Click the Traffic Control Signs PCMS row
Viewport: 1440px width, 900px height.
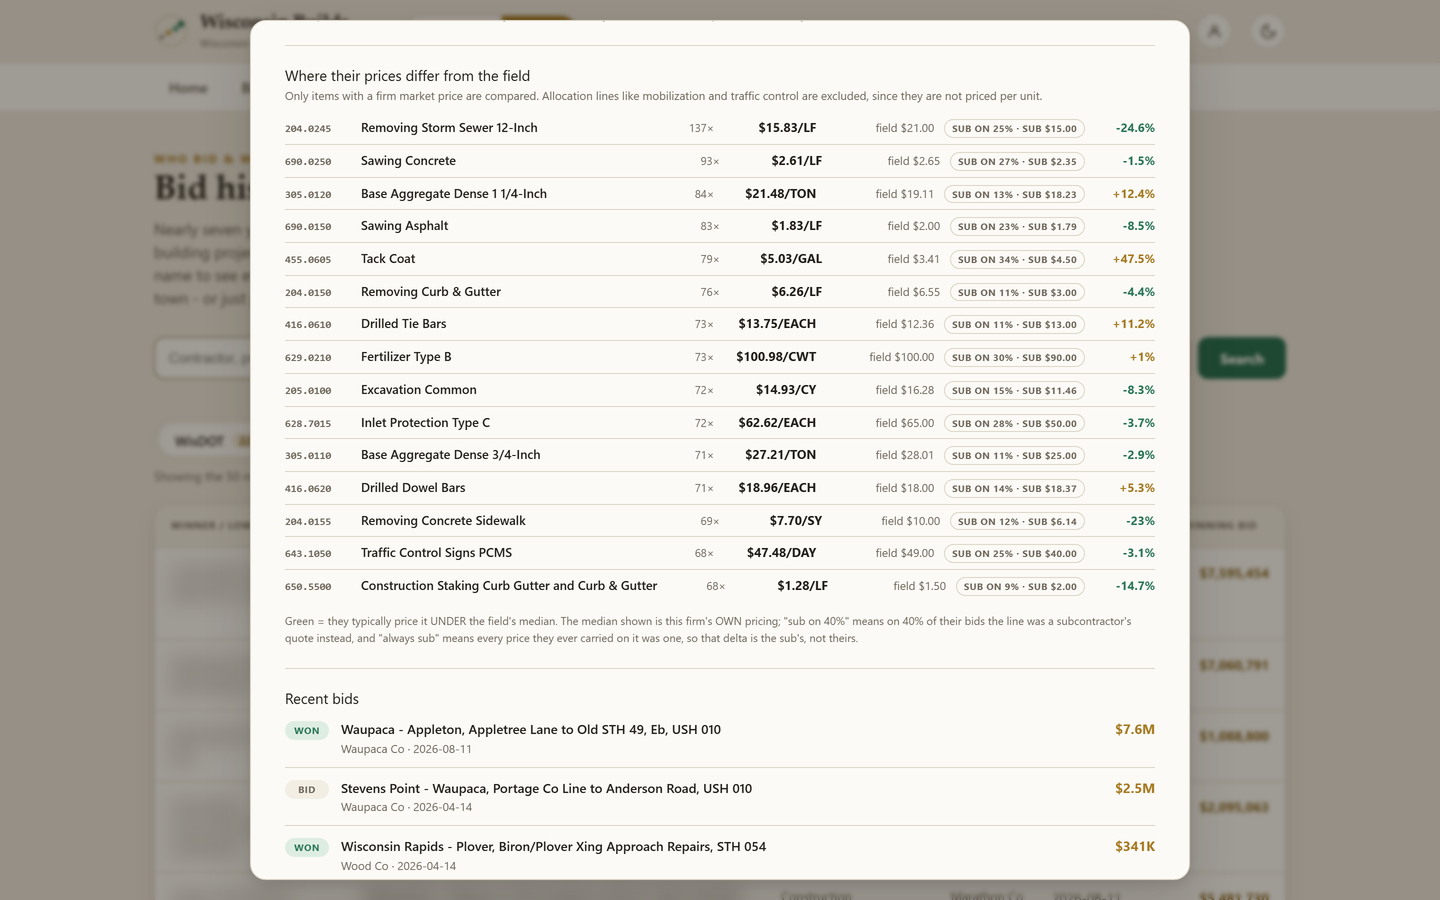pyautogui.click(x=720, y=553)
